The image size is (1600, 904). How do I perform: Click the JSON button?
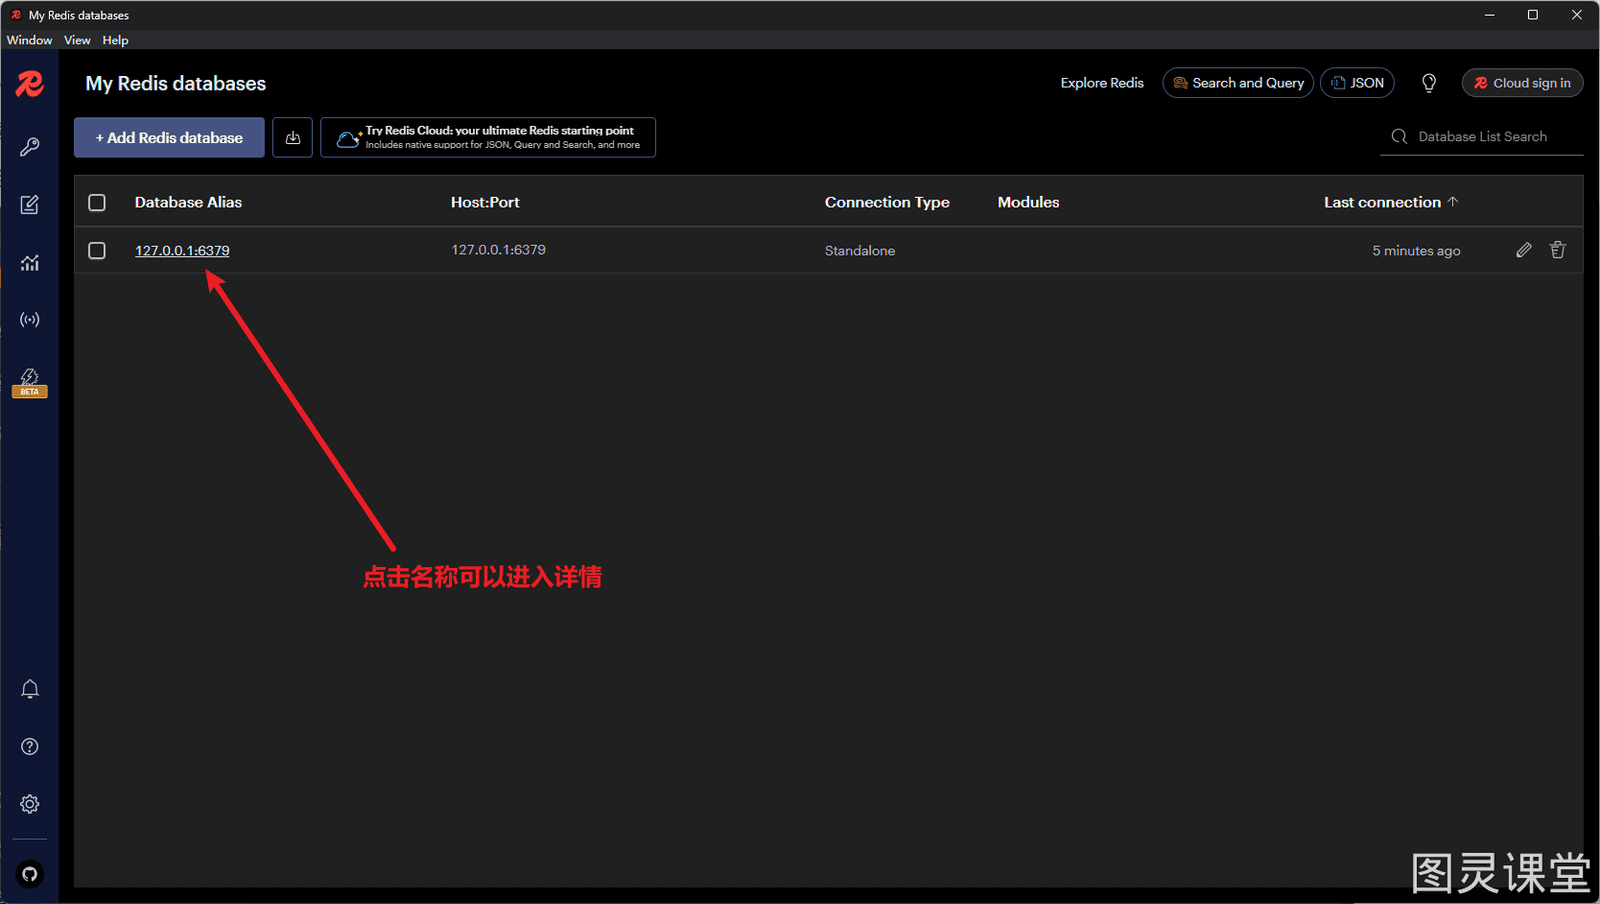coord(1357,83)
